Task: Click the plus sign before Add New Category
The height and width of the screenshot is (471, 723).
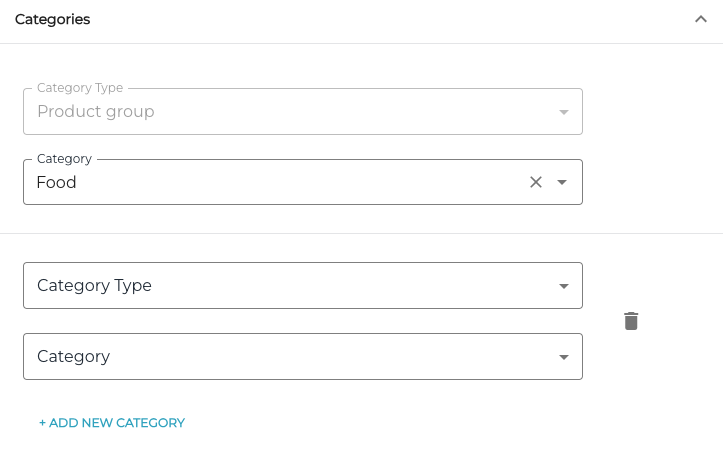Action: click(x=42, y=423)
